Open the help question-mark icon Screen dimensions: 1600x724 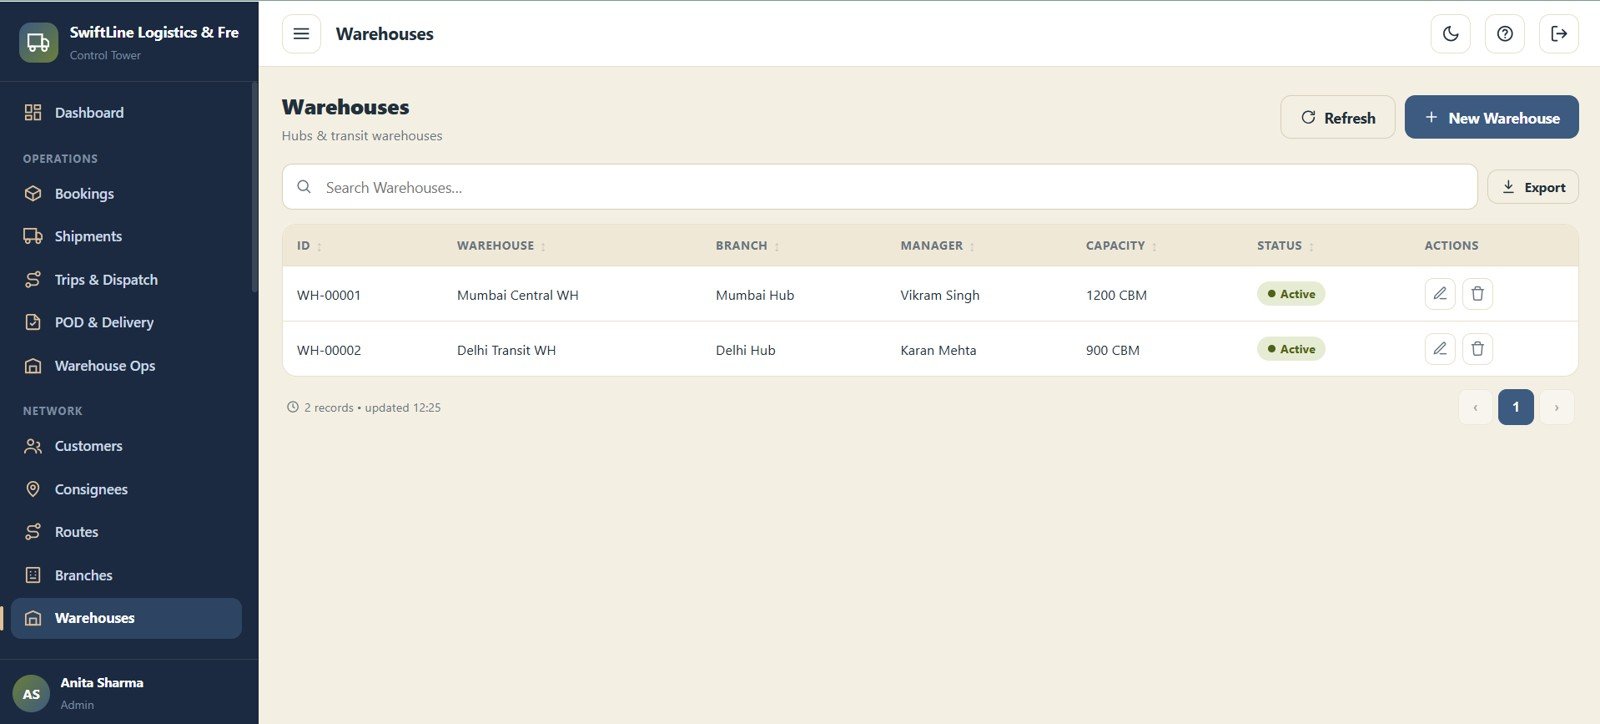click(1505, 34)
